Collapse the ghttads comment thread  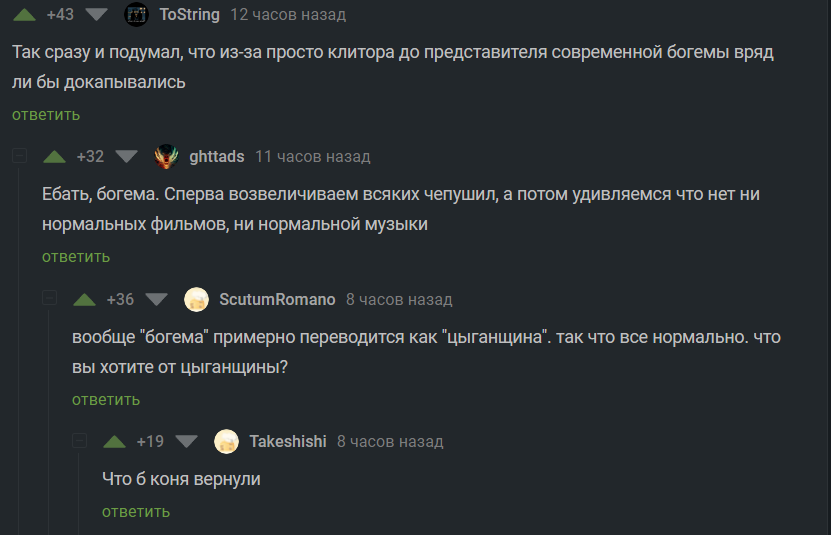20,157
